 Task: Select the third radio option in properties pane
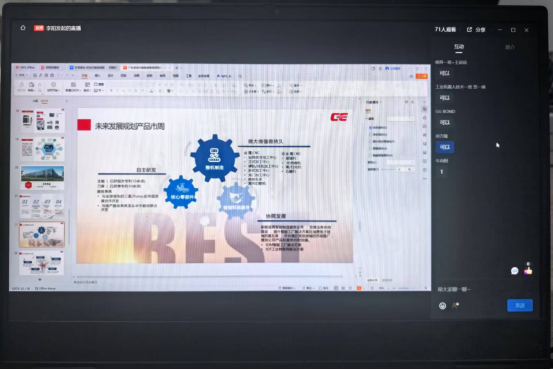(370, 141)
